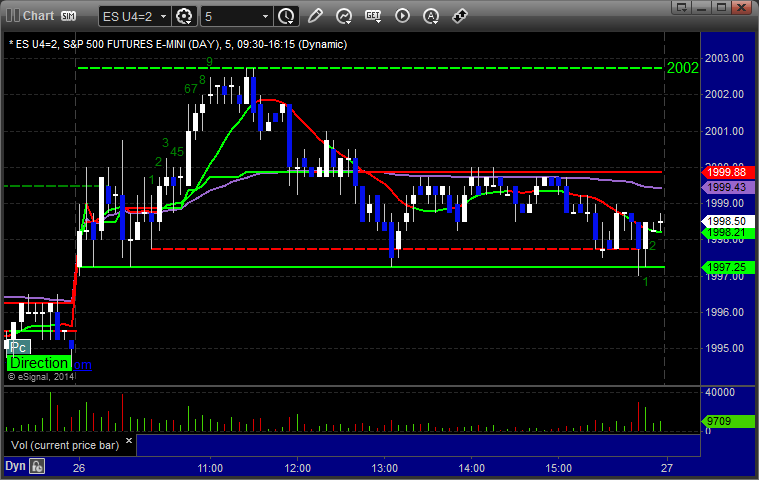The height and width of the screenshot is (480, 759).
Task: Click the red 1999.88 price marker
Action: 728,173
